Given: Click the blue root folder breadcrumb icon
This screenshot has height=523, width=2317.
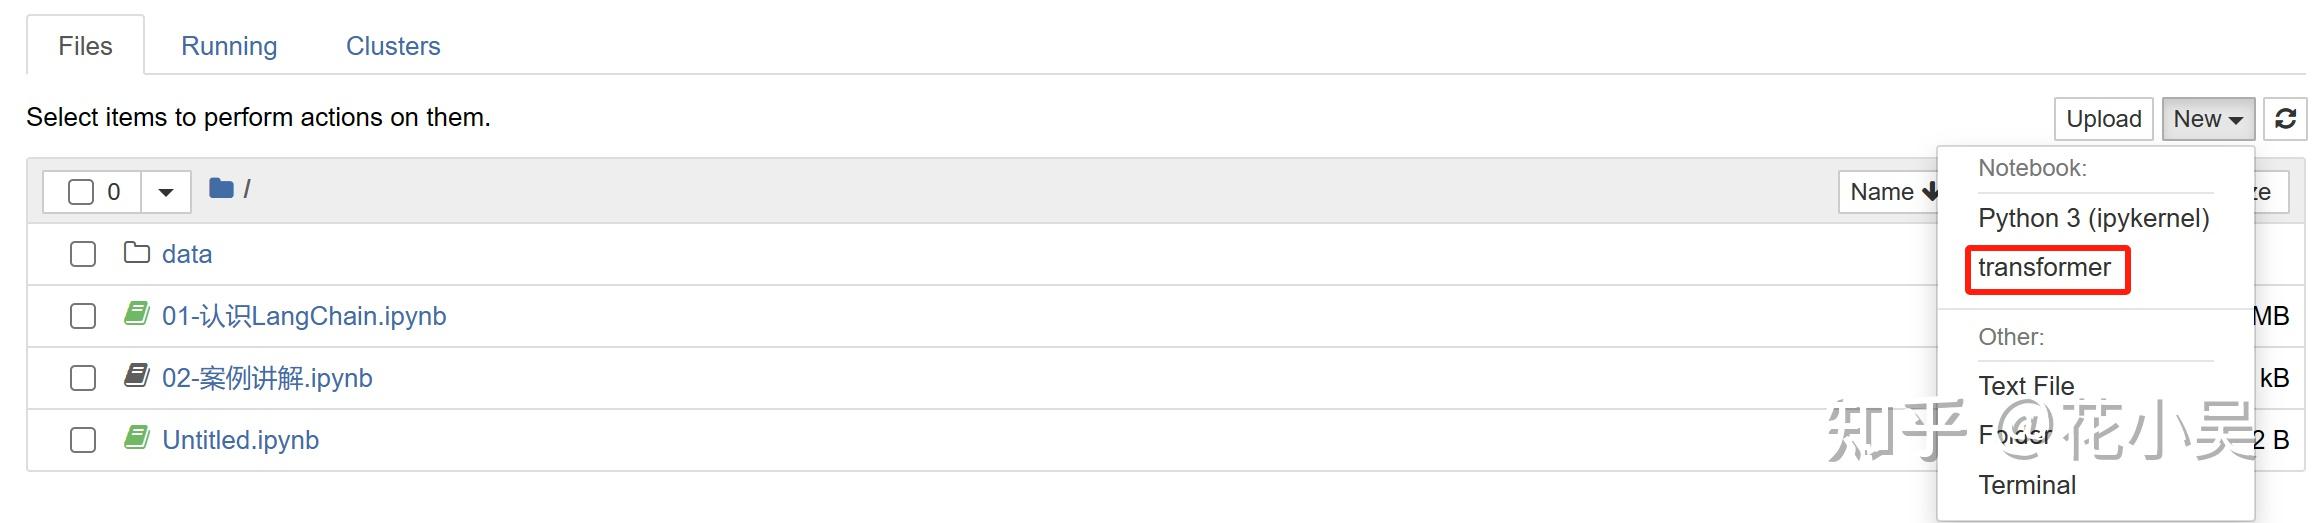Looking at the screenshot, I should click(x=221, y=188).
